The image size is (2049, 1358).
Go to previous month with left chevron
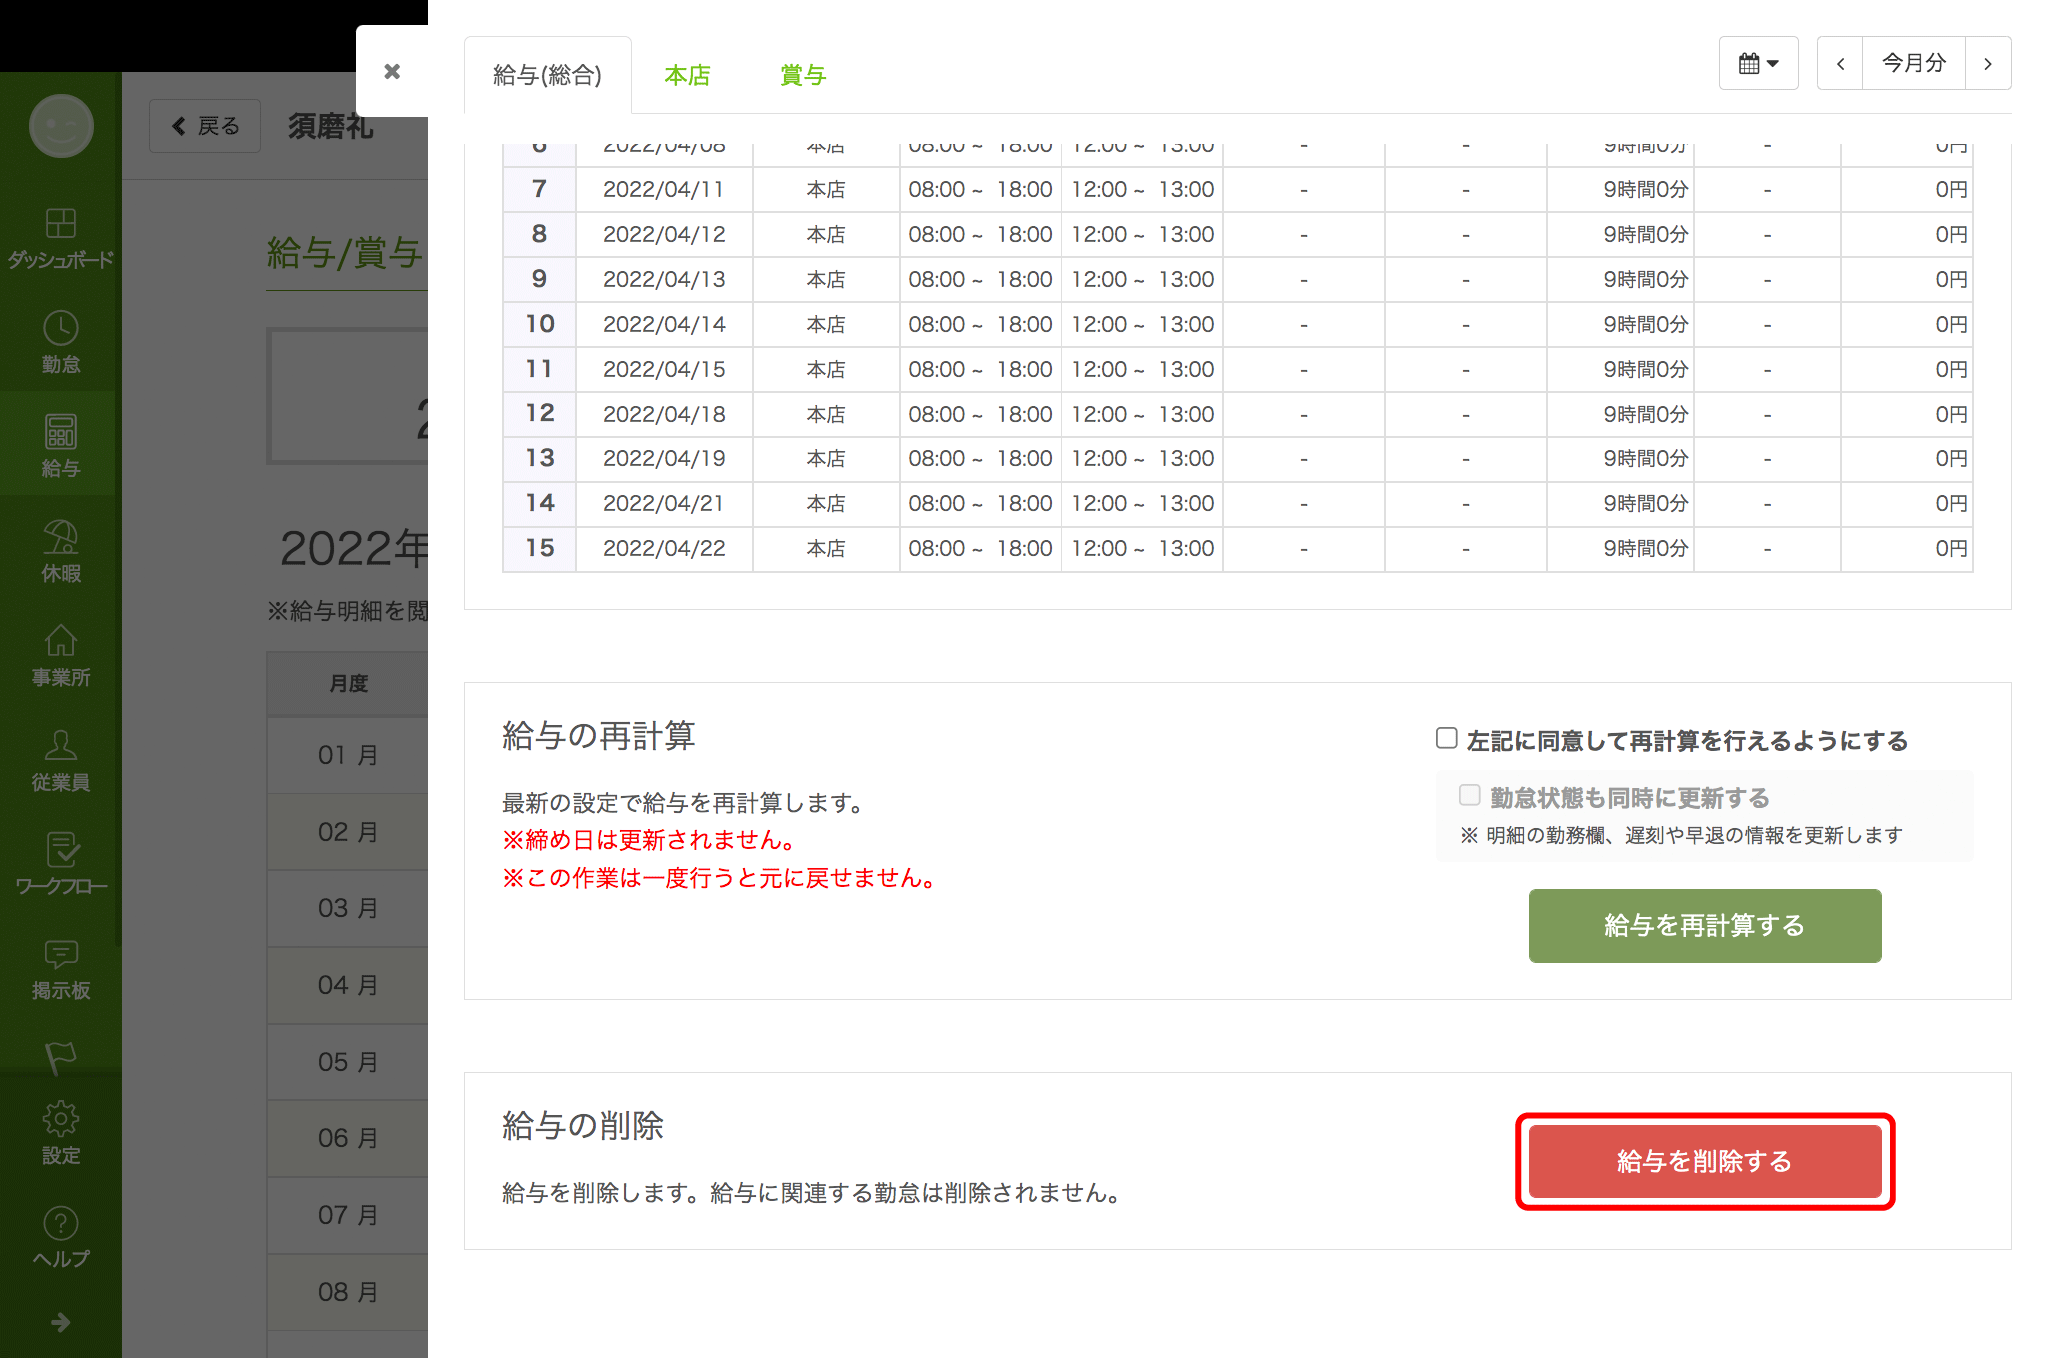pos(1839,63)
